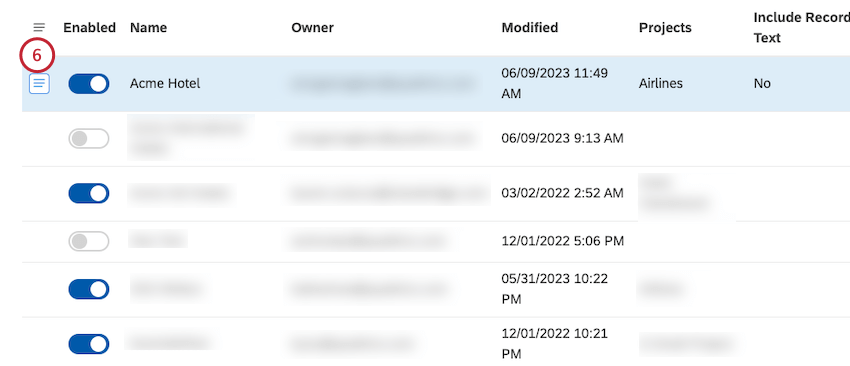Viewport: 850px width, 366px height.
Task: Sort by the Modified column header
Action: (x=530, y=27)
